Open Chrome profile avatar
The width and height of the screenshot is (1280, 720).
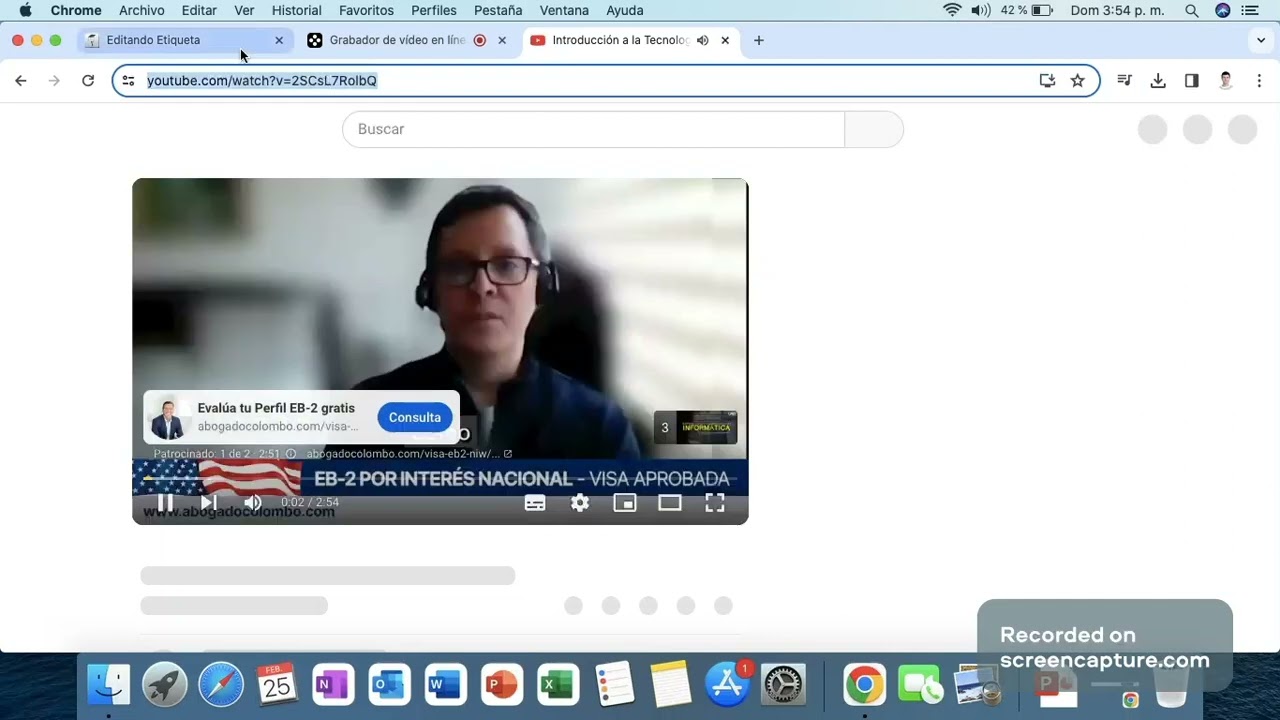point(1225,81)
